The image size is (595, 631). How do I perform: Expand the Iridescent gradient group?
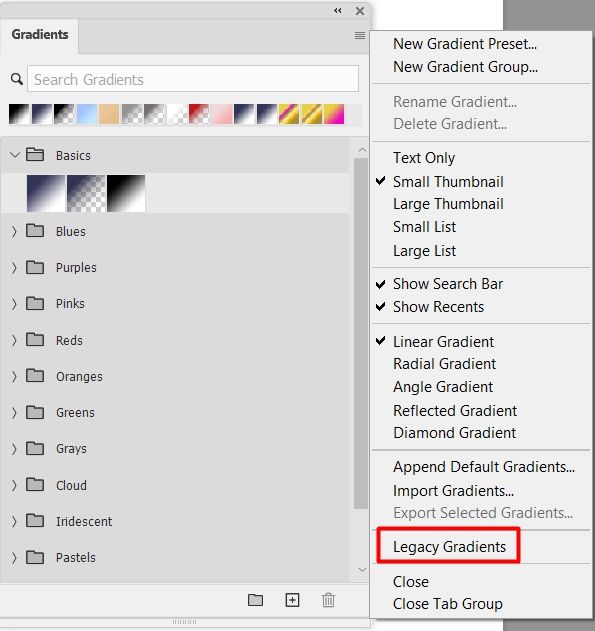click(x=14, y=522)
